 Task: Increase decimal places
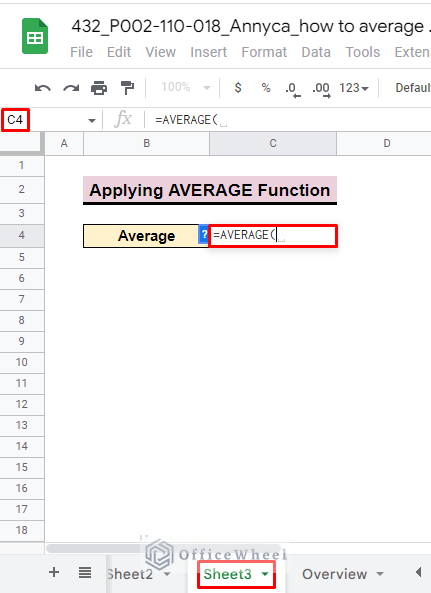click(x=321, y=89)
